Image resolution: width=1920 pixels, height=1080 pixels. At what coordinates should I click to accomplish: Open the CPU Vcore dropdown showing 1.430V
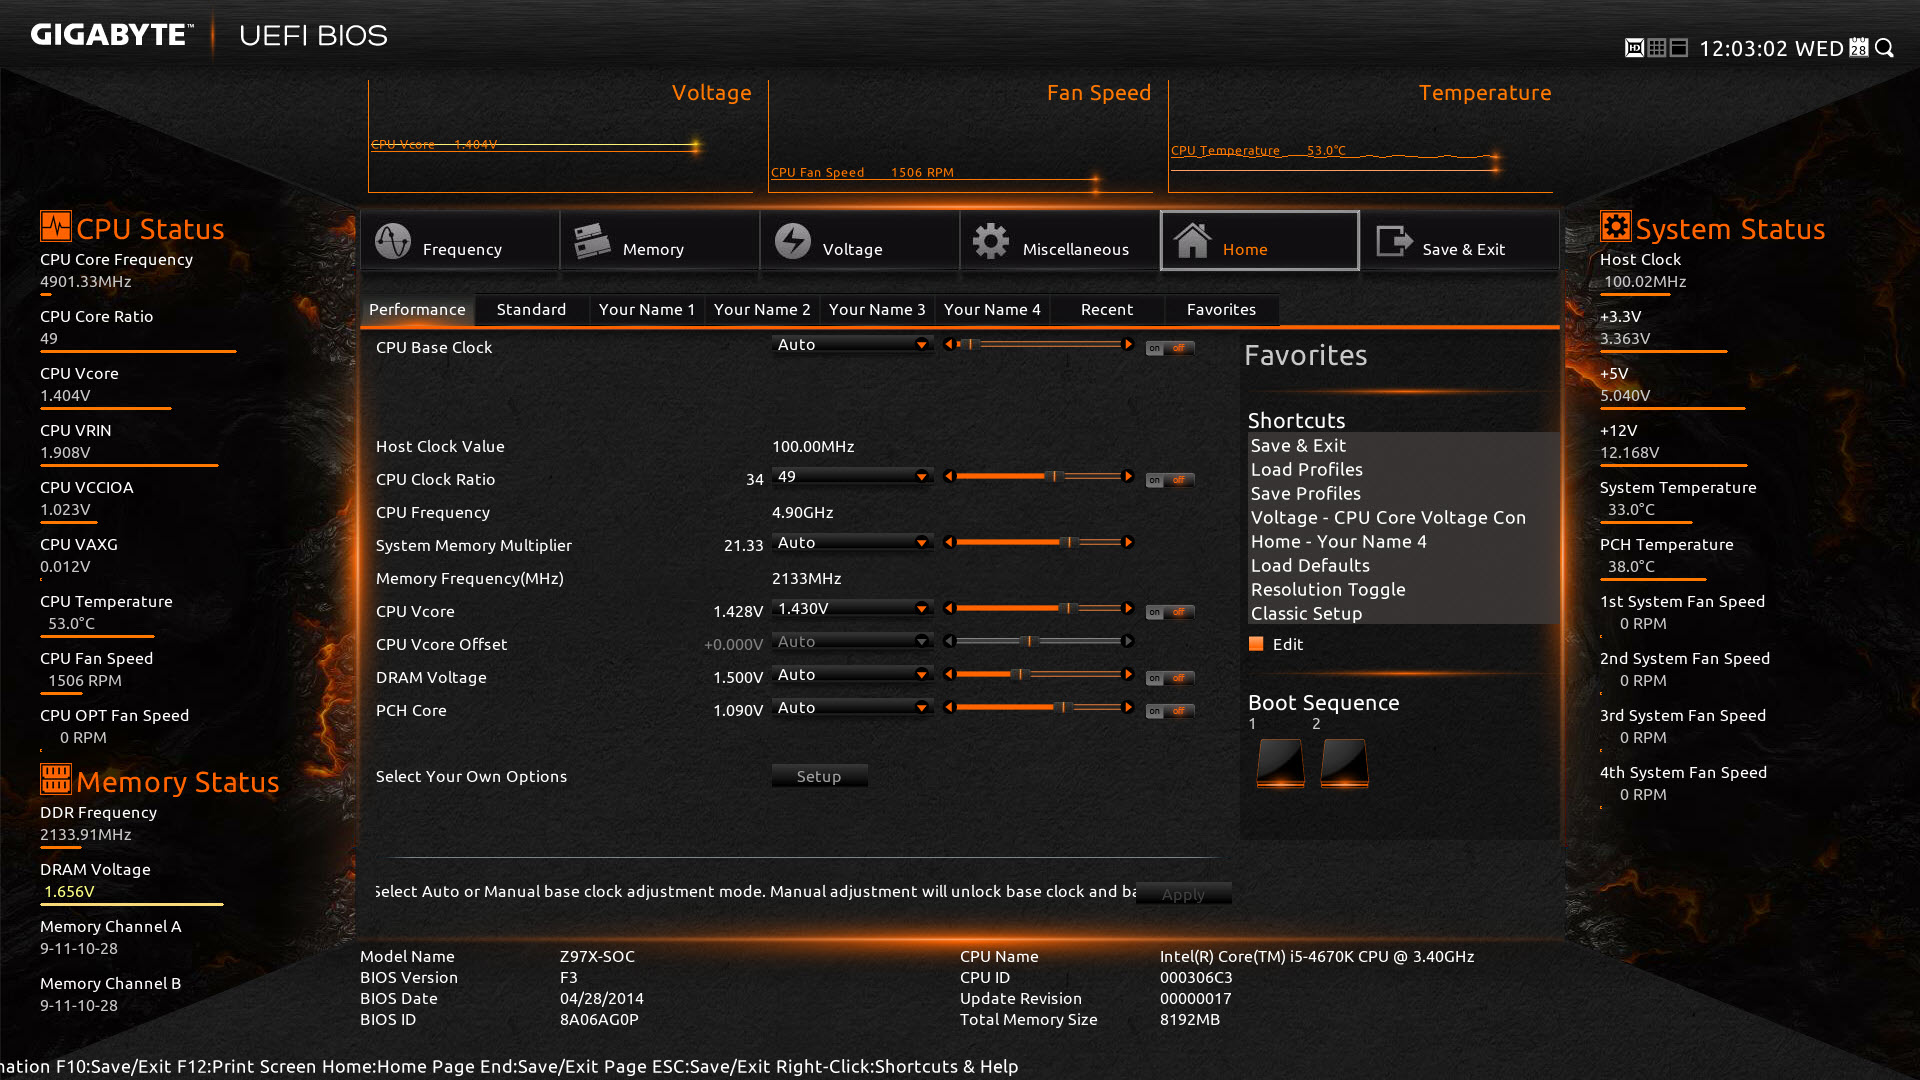pos(852,608)
